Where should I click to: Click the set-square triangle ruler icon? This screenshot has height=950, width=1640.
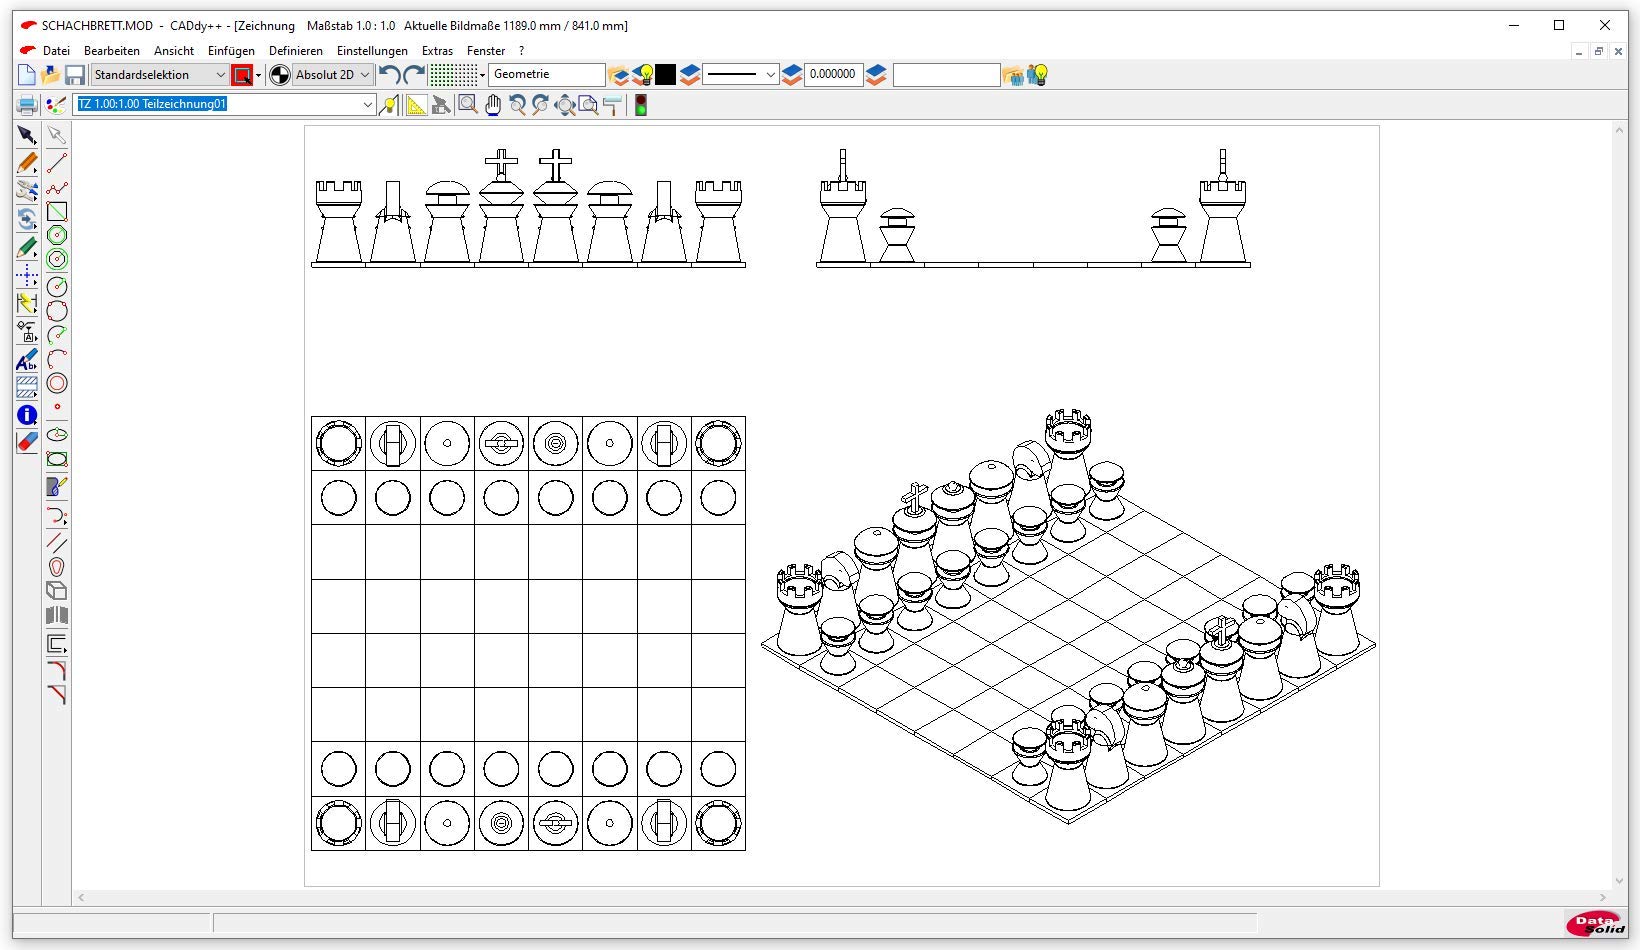pos(416,105)
